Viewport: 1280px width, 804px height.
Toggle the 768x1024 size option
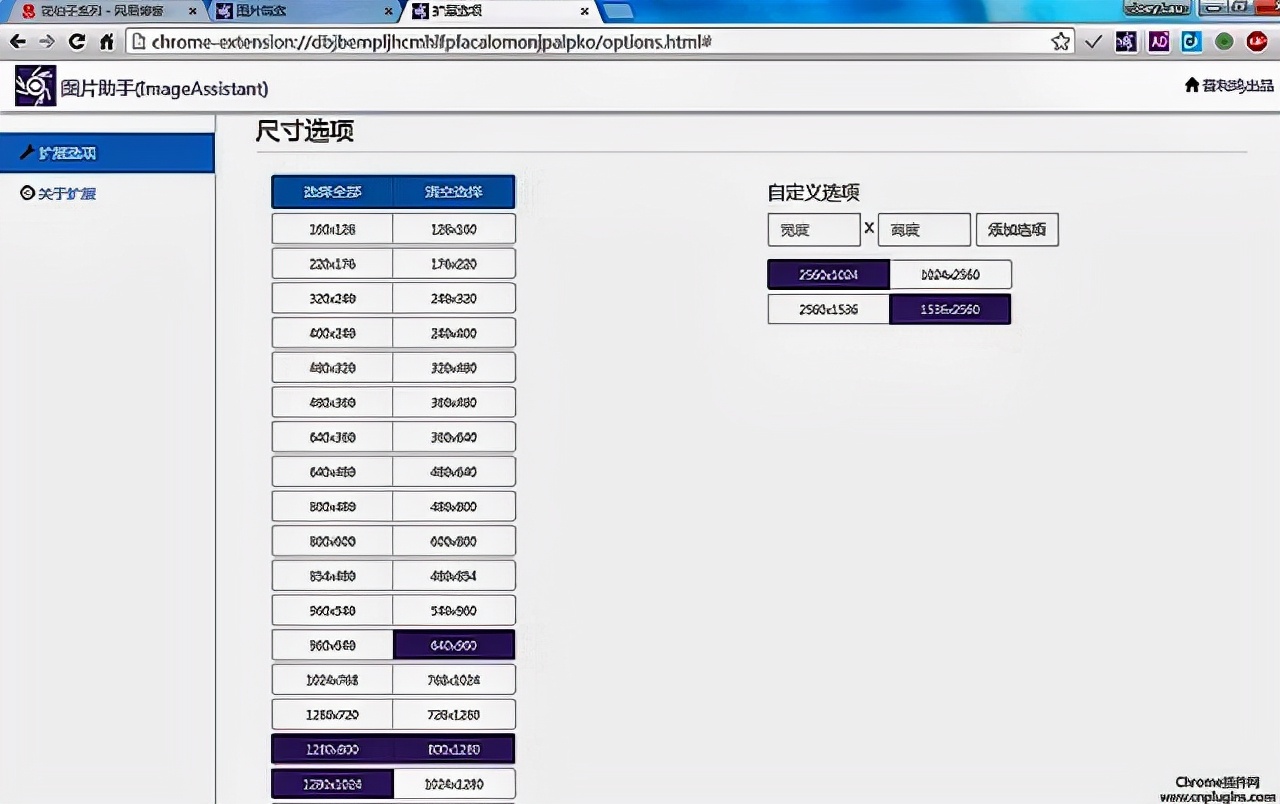coord(454,680)
